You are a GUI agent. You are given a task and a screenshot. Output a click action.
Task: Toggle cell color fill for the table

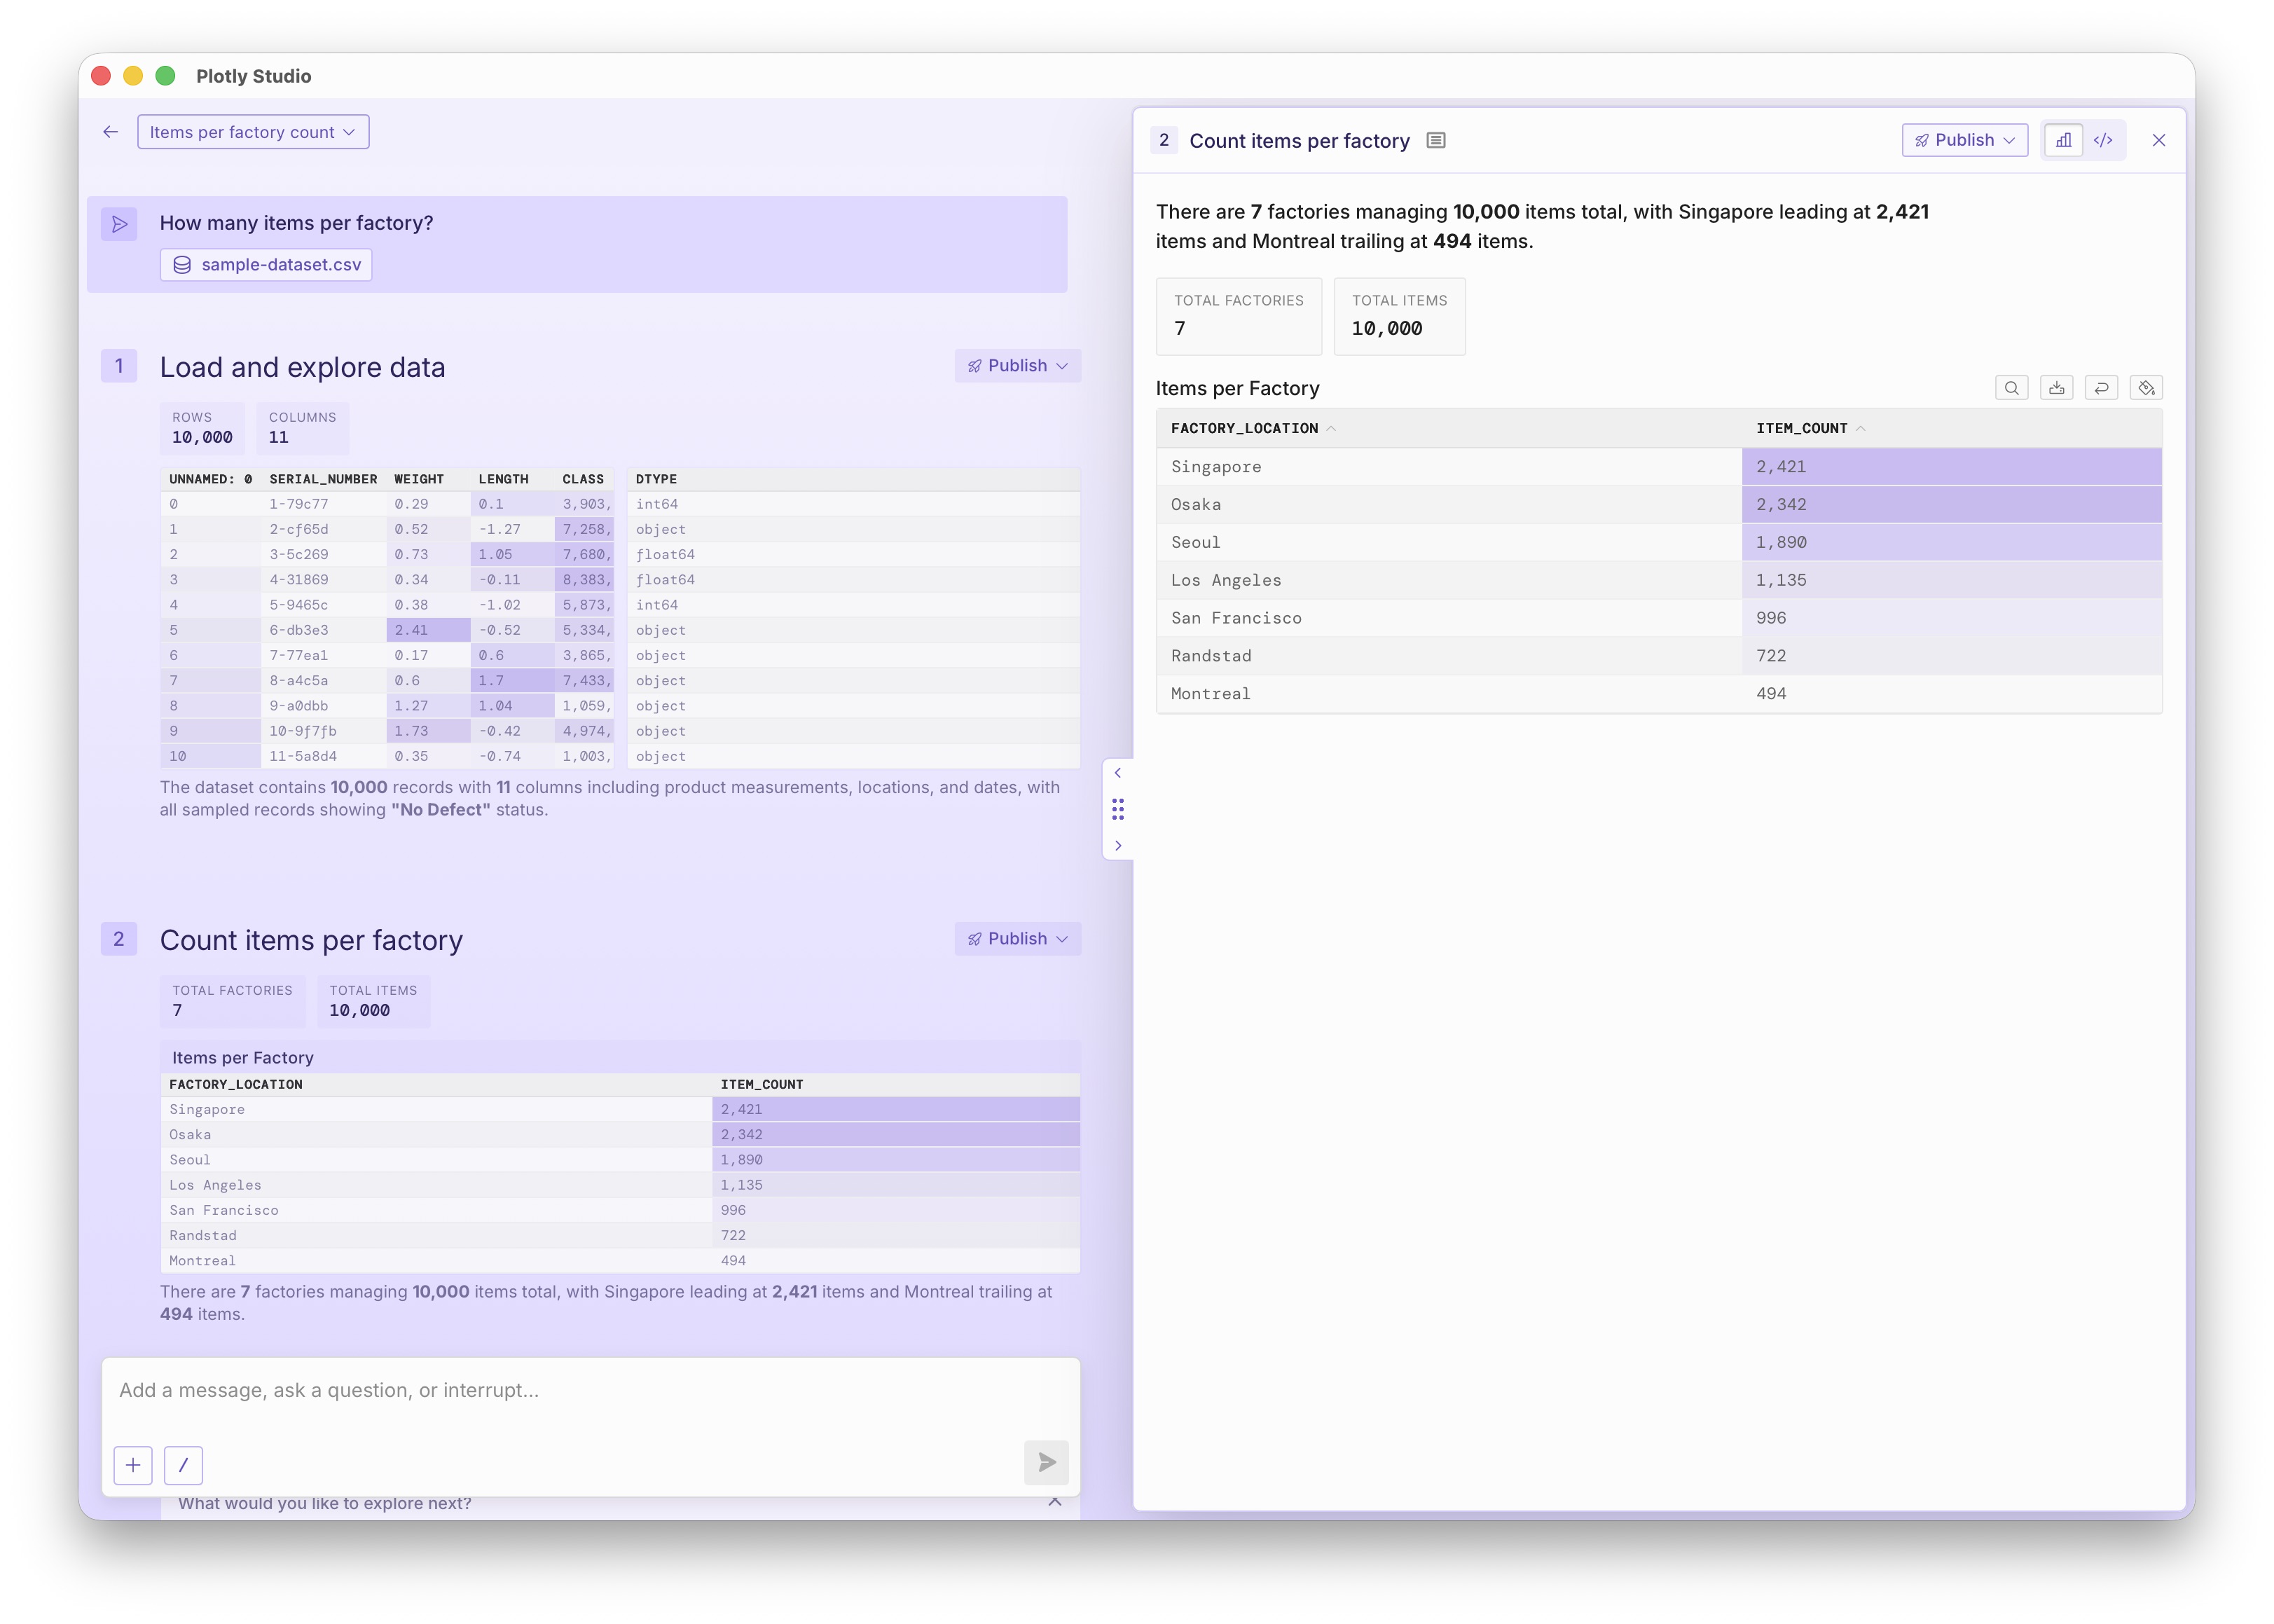click(x=2146, y=388)
